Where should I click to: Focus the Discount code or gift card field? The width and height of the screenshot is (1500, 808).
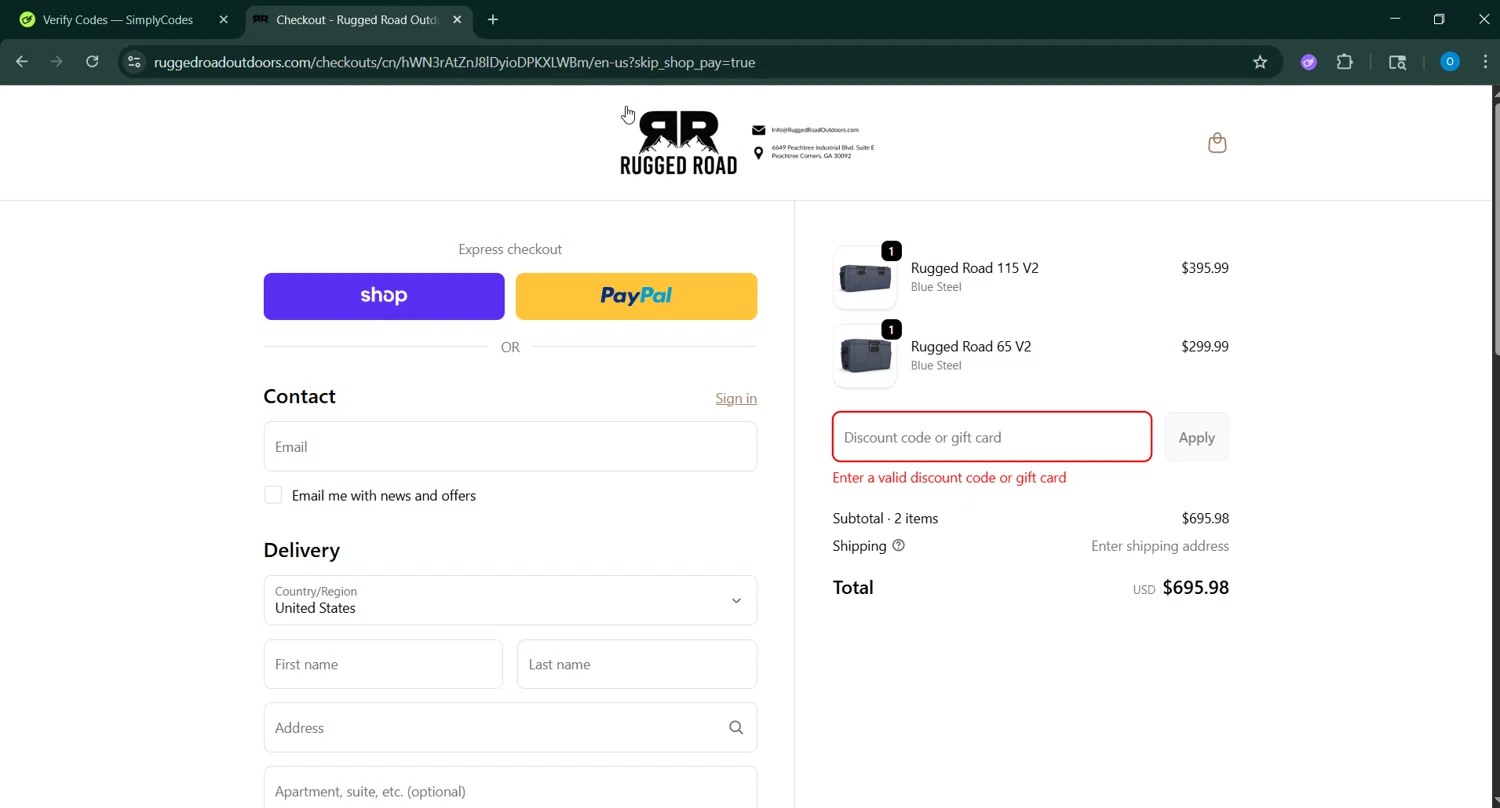coord(992,437)
